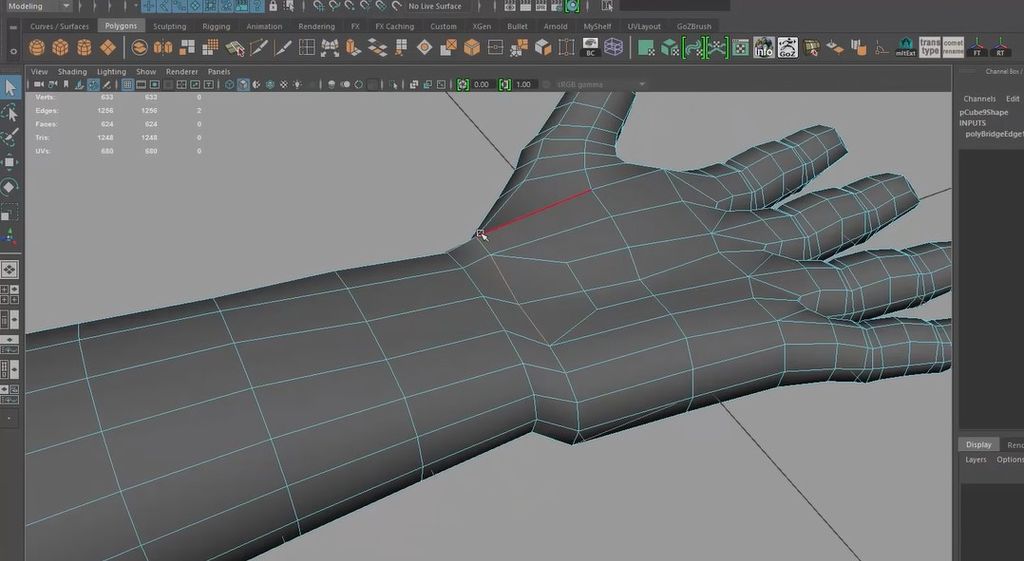Create a polygon cube from the shelf
Screen dimensions: 1024x561
pos(61,48)
